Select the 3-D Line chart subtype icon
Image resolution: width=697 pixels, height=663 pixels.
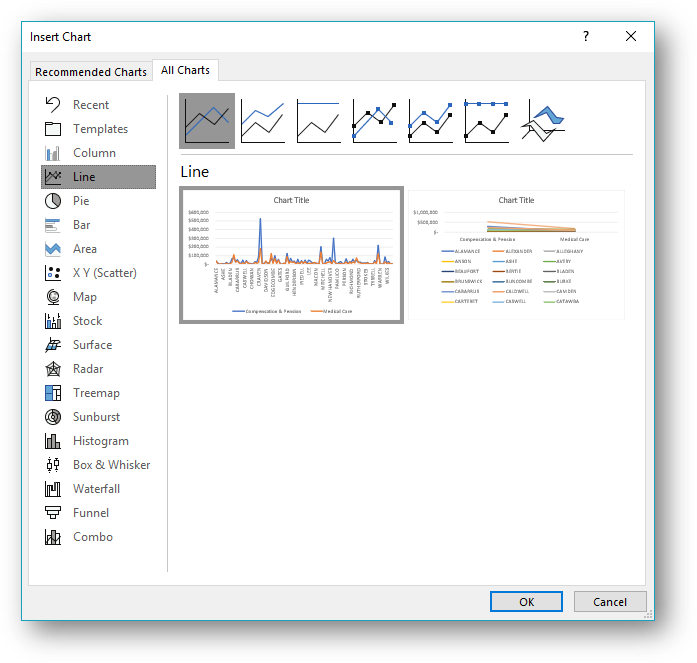543,121
